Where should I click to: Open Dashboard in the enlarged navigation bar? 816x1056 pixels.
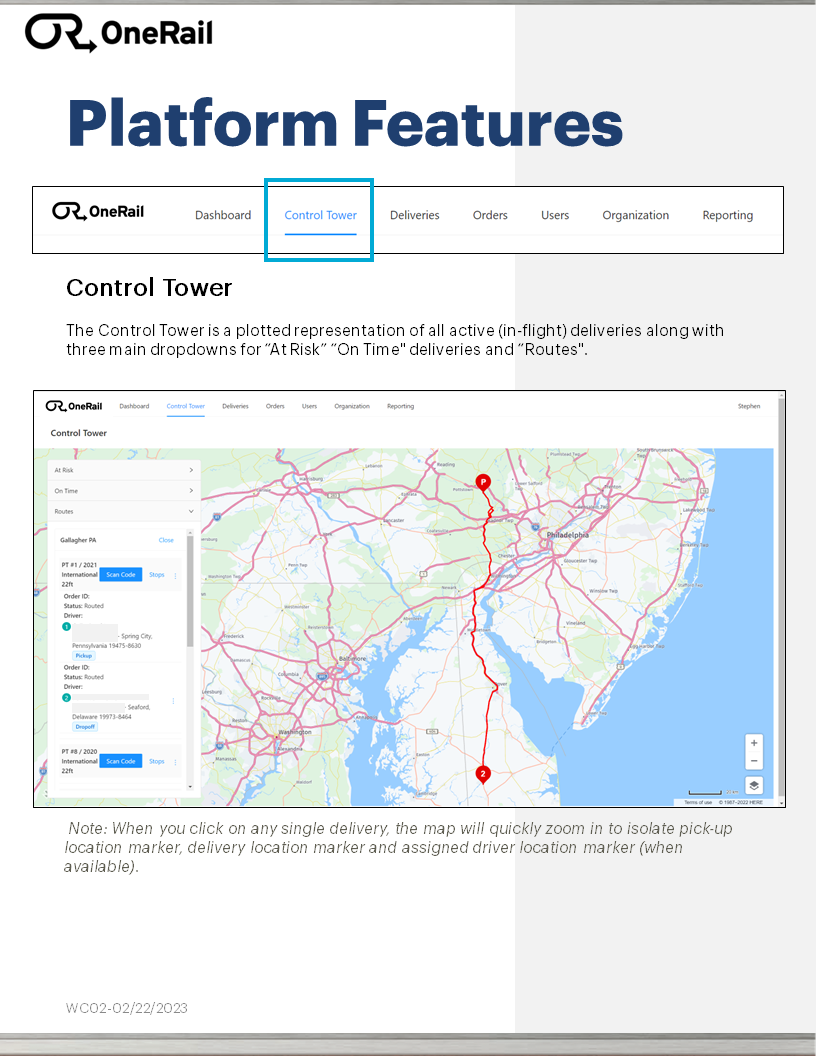point(223,216)
